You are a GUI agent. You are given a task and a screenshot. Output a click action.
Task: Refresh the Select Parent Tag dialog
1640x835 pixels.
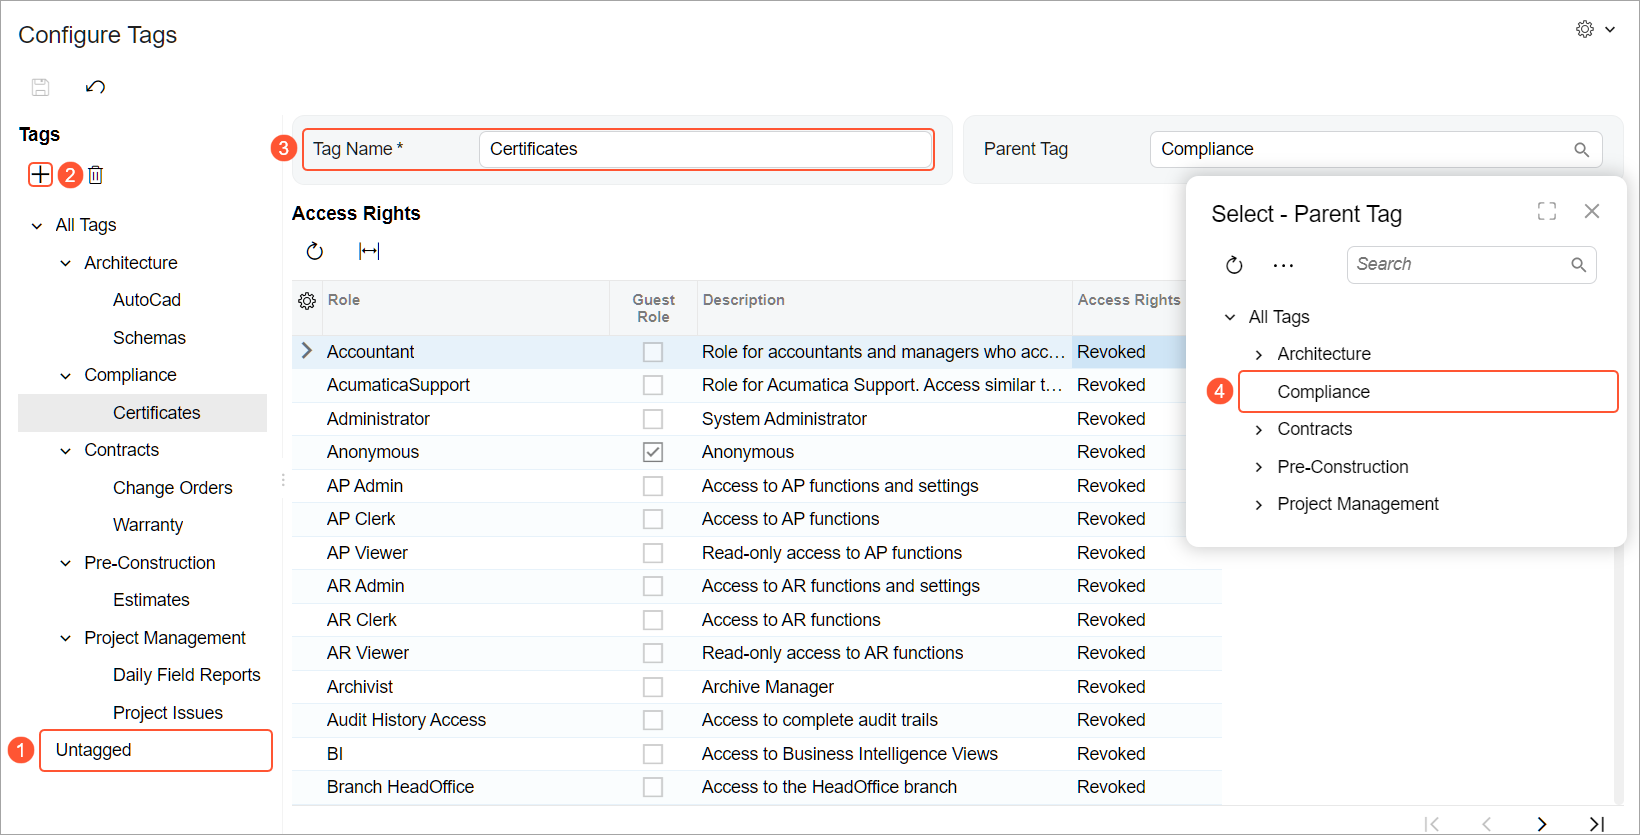[1234, 265]
